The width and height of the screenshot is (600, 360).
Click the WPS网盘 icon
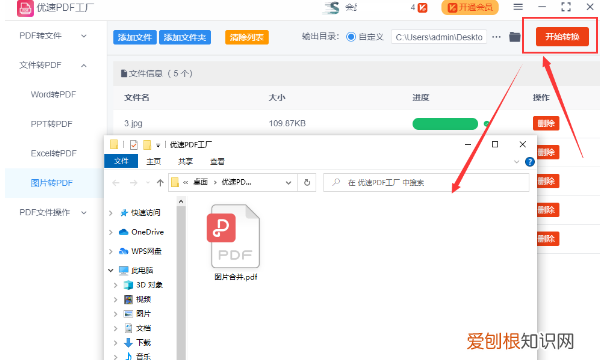[124, 251]
